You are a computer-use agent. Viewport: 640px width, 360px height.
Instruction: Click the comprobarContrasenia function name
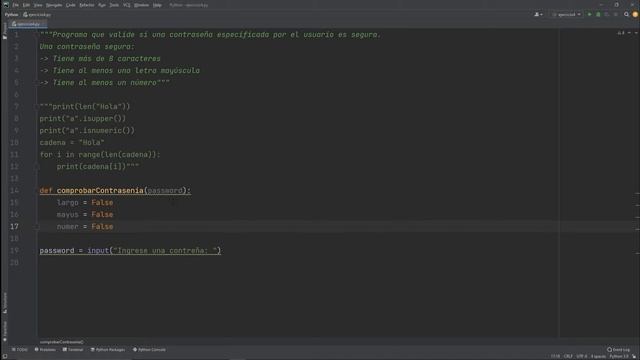[x=100, y=191]
